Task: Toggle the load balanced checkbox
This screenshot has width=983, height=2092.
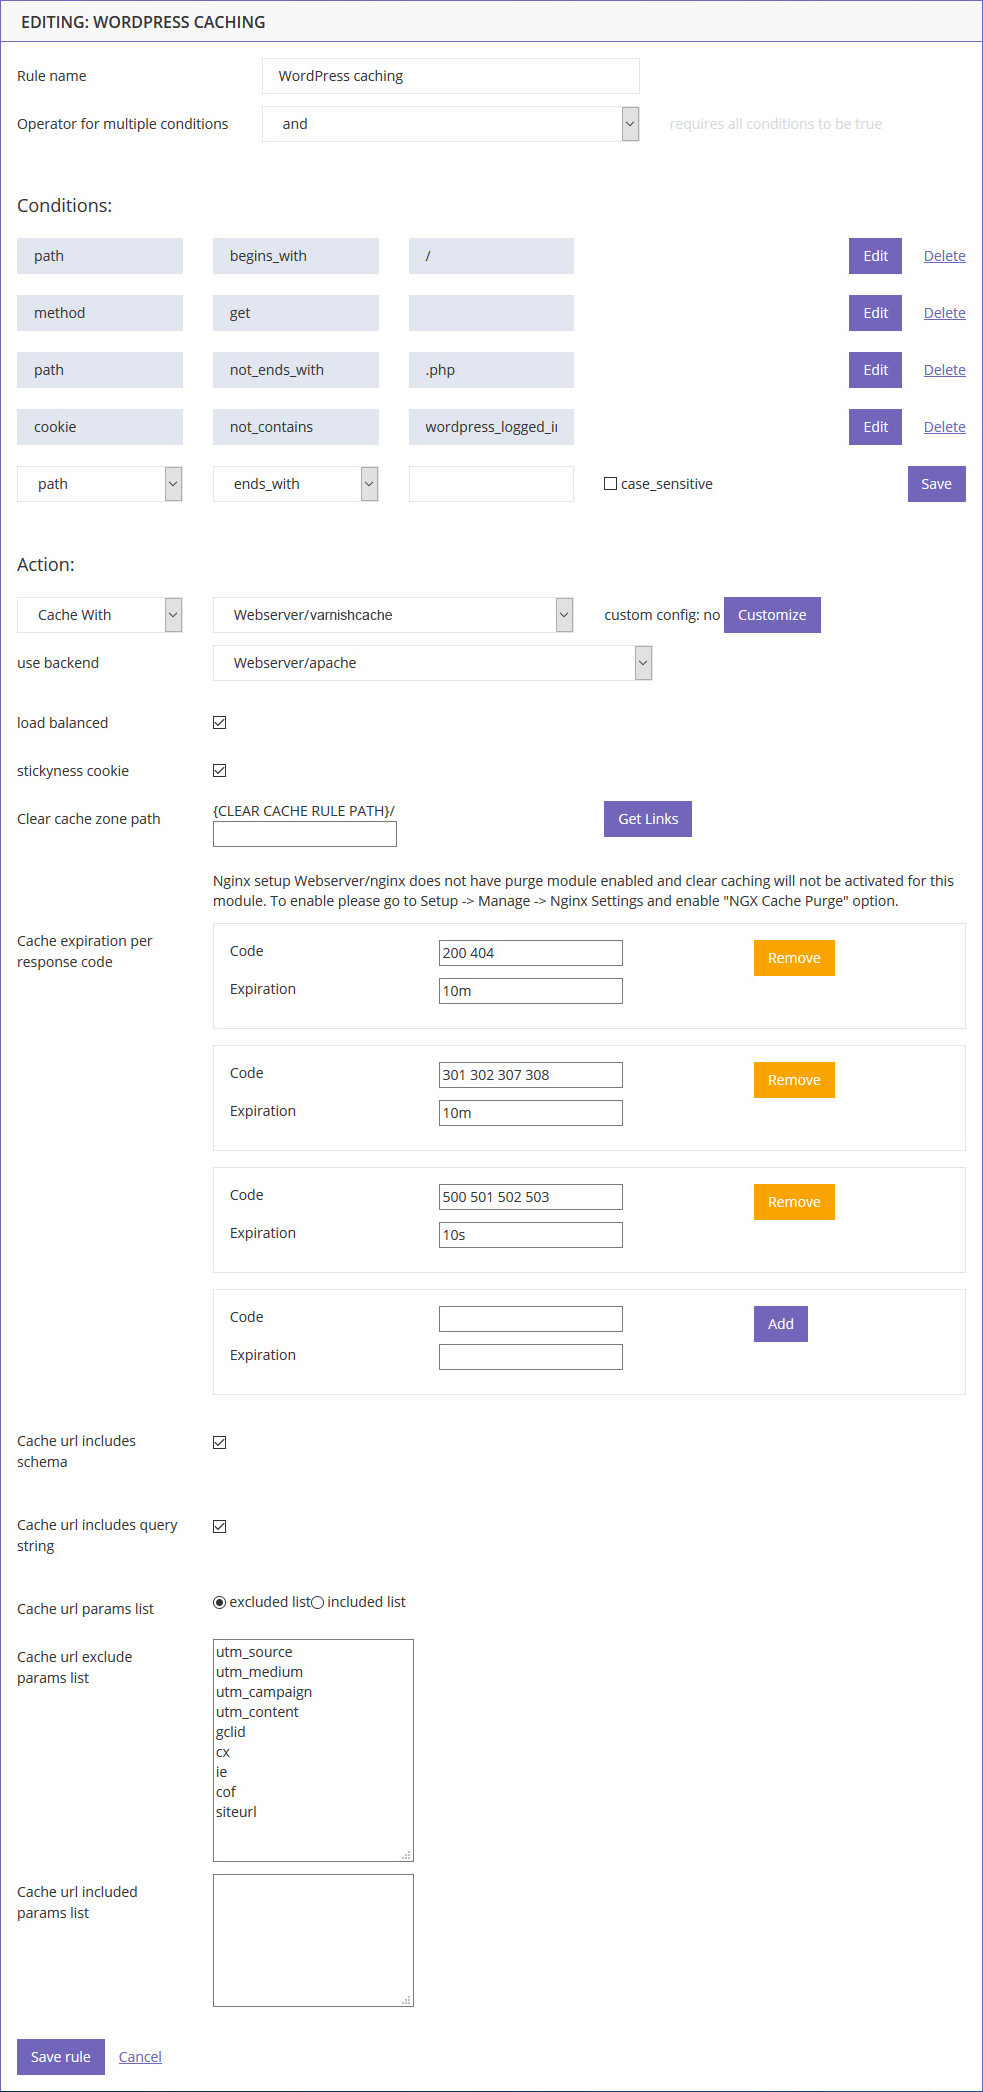Action: pos(220,723)
